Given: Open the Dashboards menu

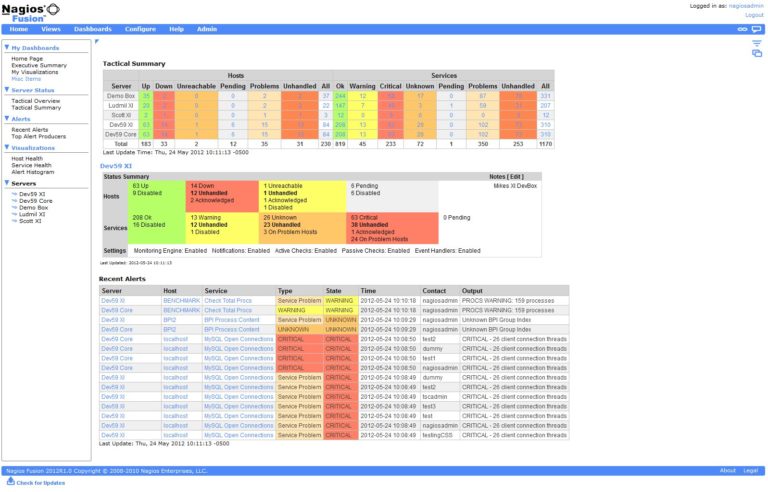Looking at the screenshot, I should point(93,29).
